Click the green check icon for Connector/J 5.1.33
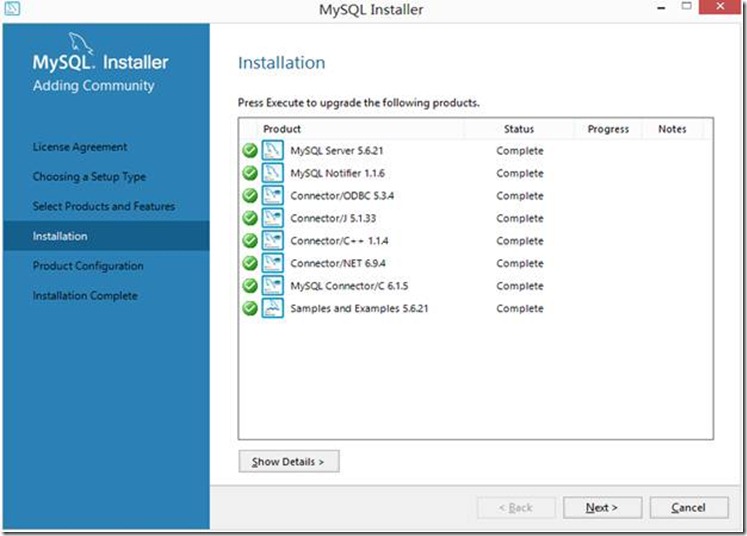The image size is (747, 536). point(250,218)
